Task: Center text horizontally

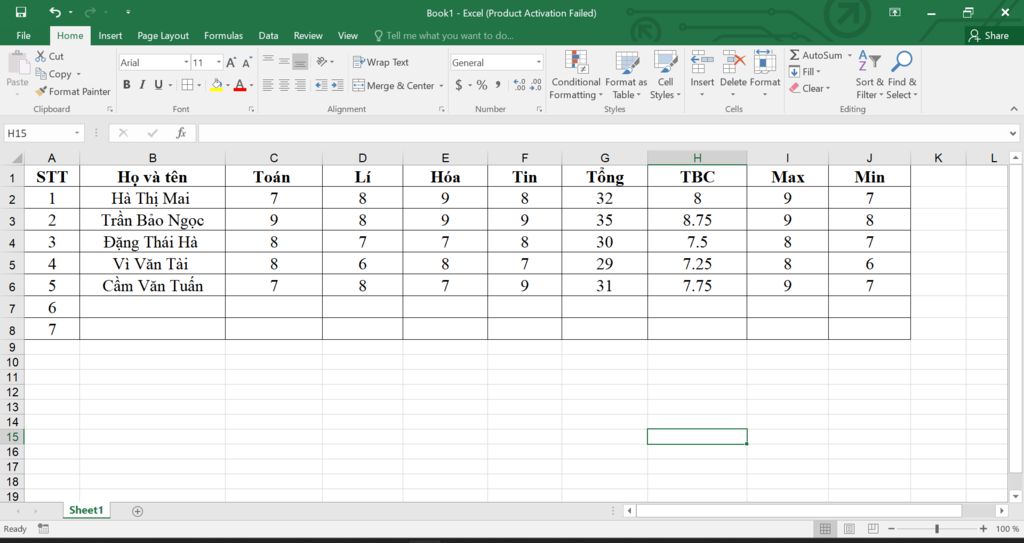Action: point(284,85)
